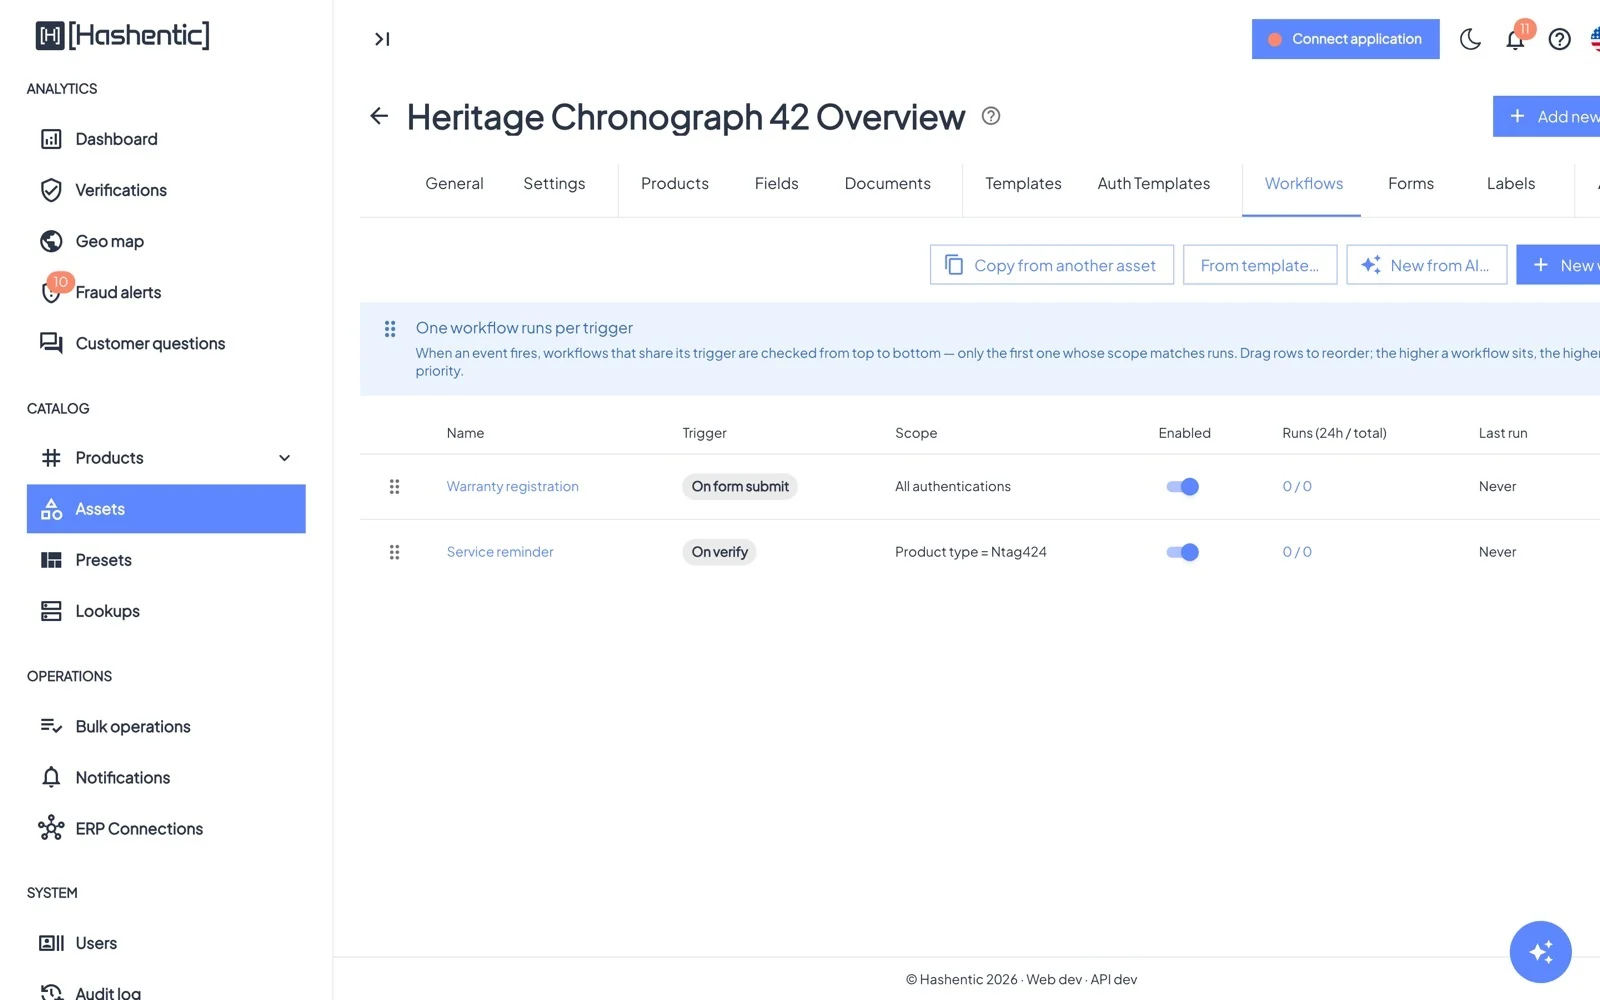This screenshot has height=1000, width=1600.
Task: Open notifications bell in top bar
Action: 1515,39
